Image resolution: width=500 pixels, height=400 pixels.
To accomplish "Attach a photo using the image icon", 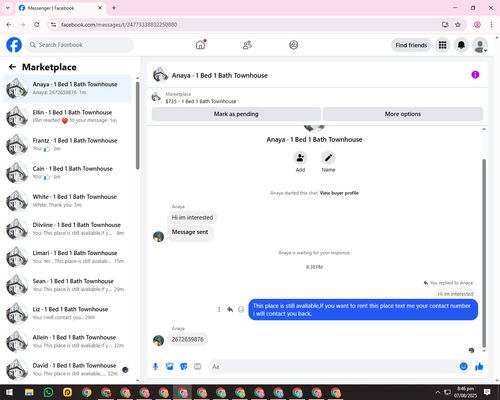I will pyautogui.click(x=170, y=367).
